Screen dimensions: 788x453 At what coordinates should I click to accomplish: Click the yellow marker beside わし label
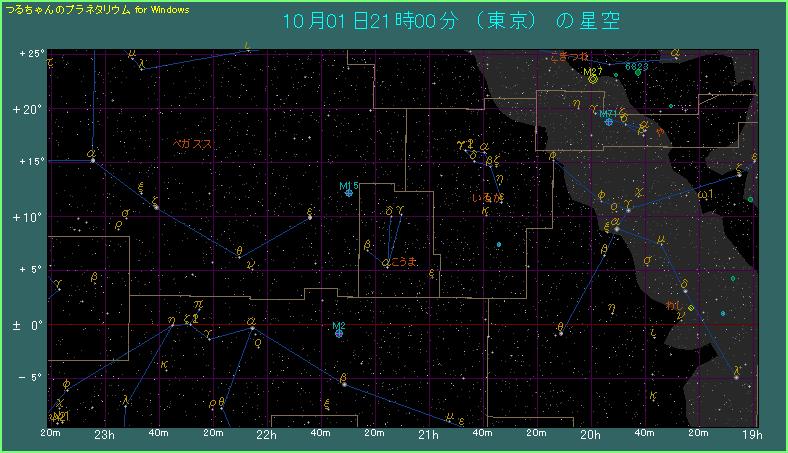[x=691, y=308]
